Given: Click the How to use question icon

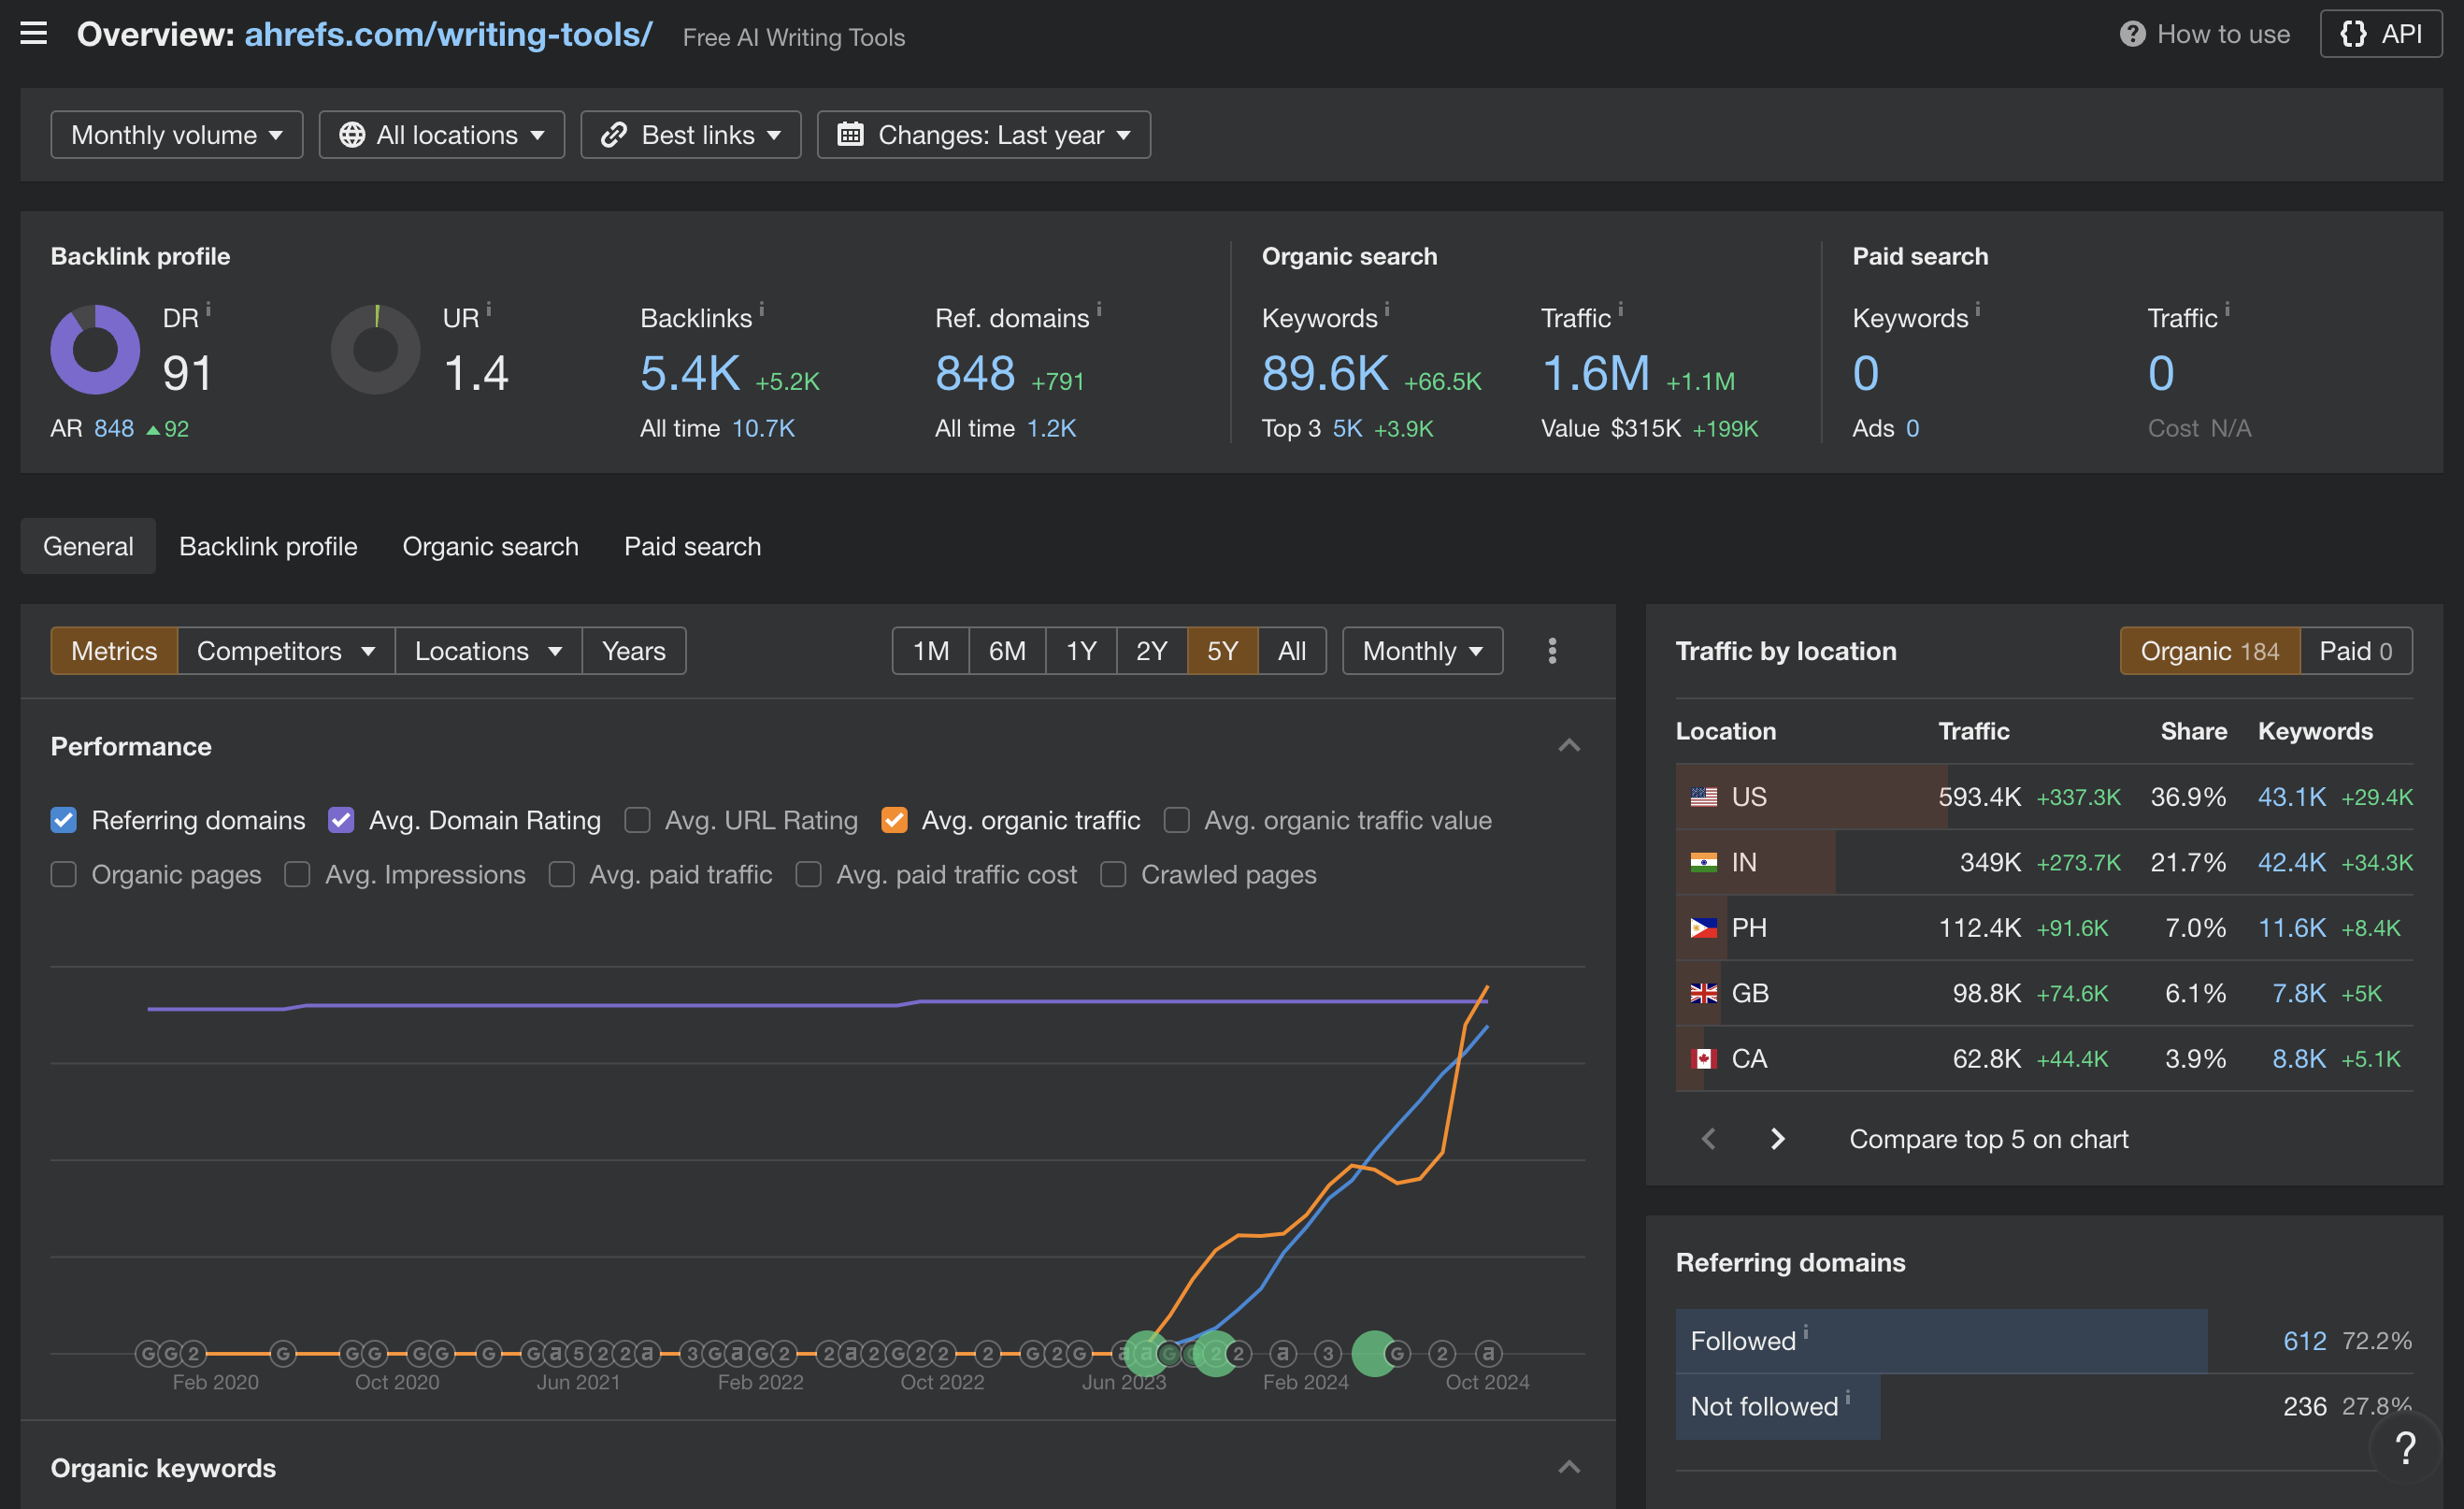Looking at the screenshot, I should point(2132,34).
